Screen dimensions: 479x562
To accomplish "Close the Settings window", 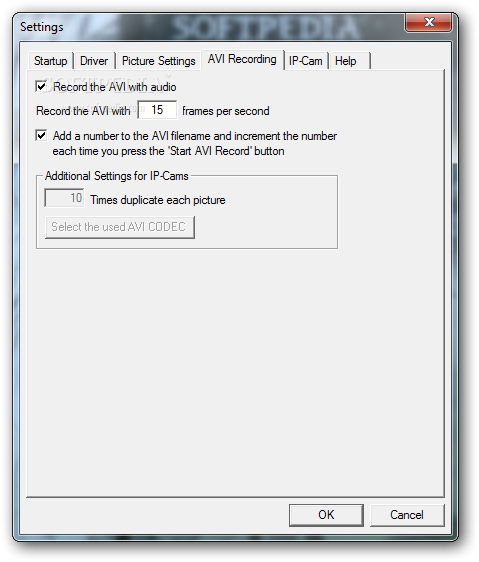I will tap(428, 22).
